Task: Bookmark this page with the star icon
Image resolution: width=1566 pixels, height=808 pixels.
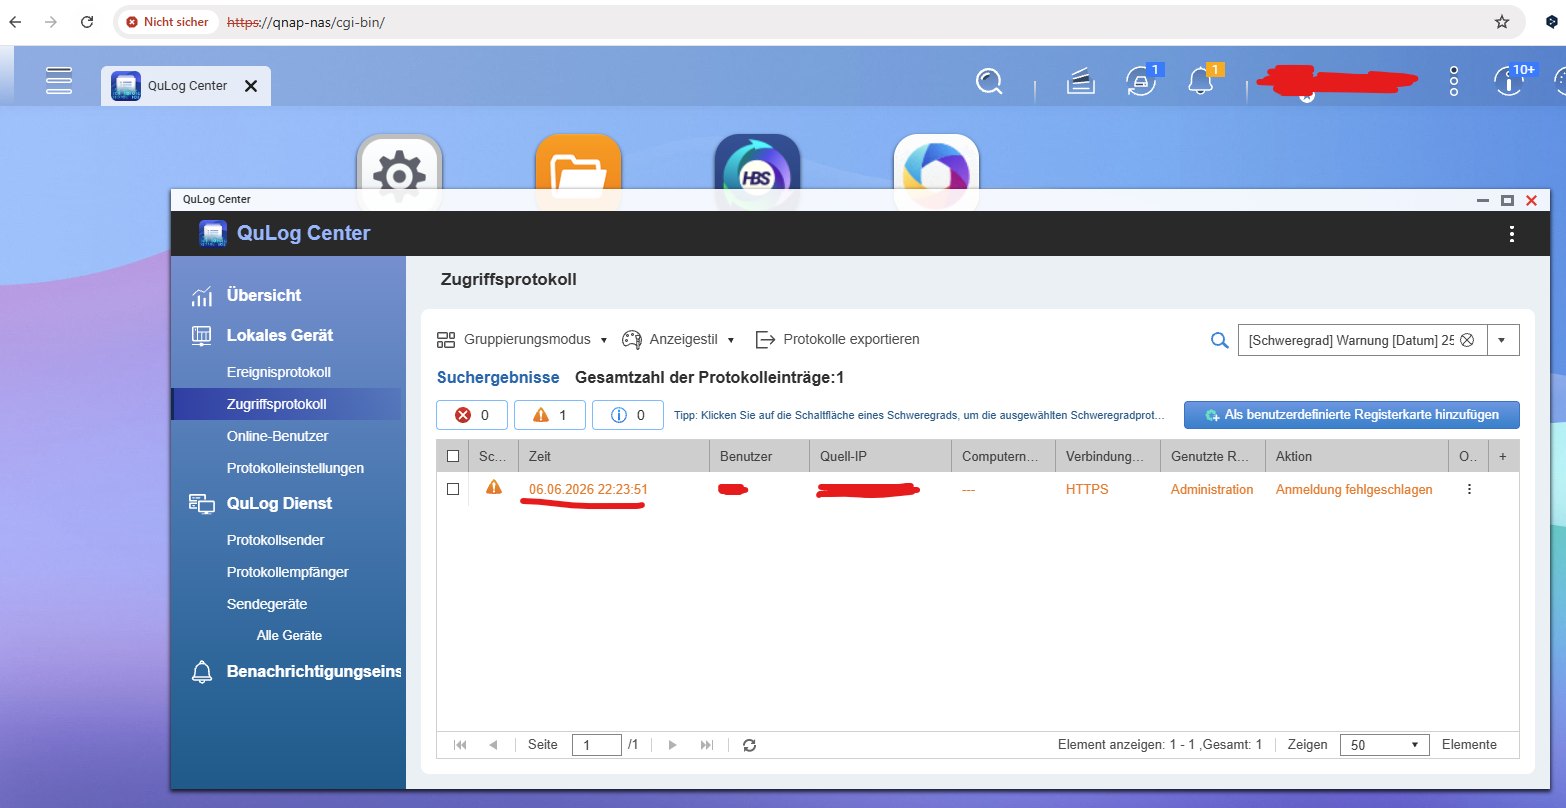Action: click(x=1501, y=21)
